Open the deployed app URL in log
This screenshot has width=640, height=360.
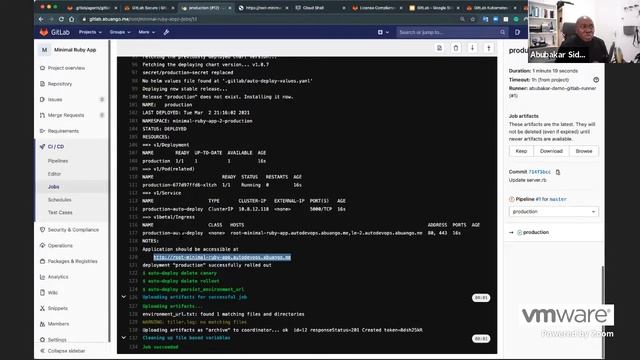(222, 257)
